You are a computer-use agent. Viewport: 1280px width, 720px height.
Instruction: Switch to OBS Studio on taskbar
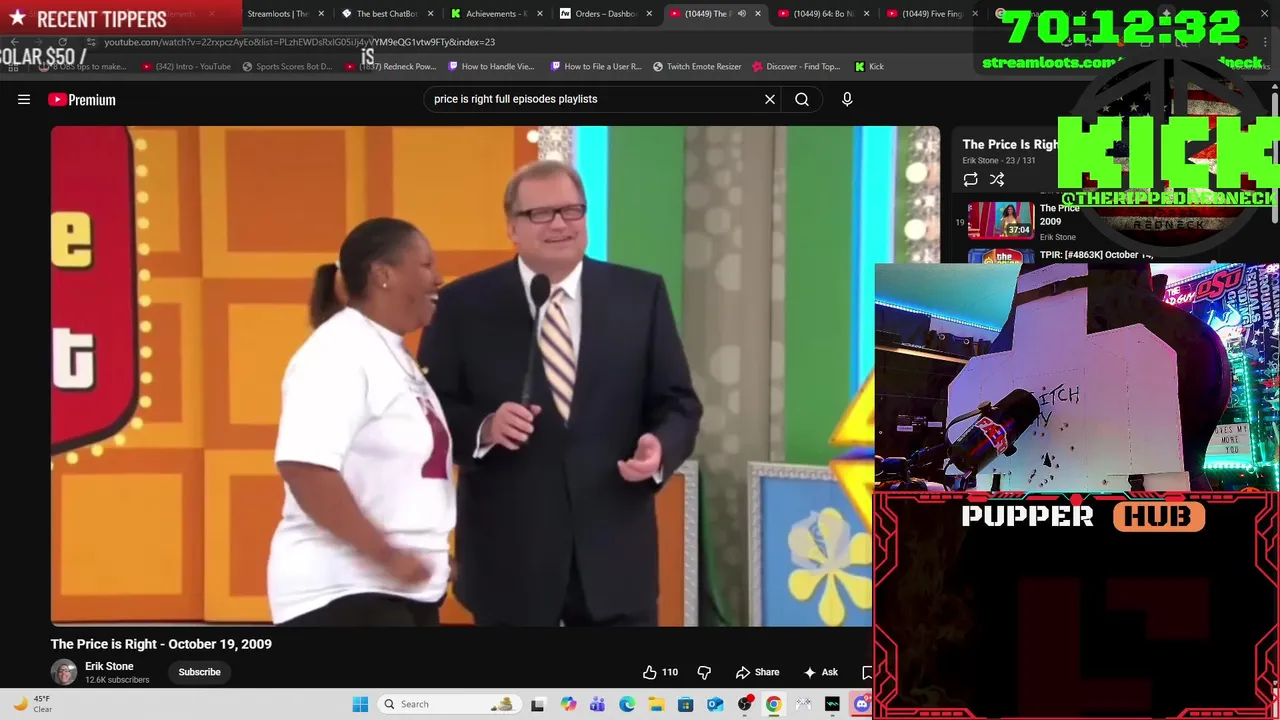coord(745,704)
